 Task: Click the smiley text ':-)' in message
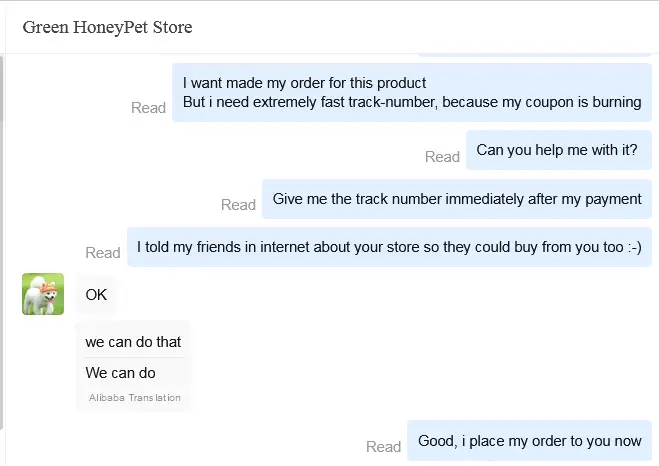635,247
